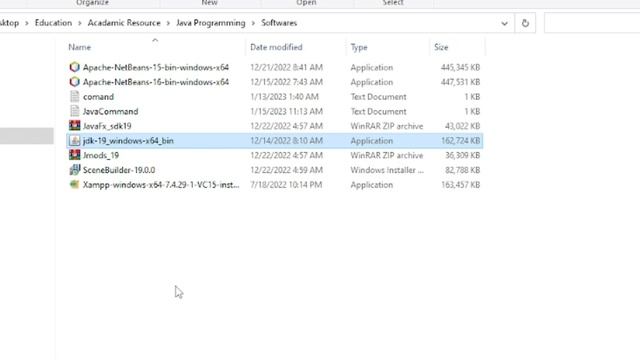The image size is (640, 360).
Task: Click the 1/13/2023 1:40 AM date cell
Action: [x=284, y=97]
